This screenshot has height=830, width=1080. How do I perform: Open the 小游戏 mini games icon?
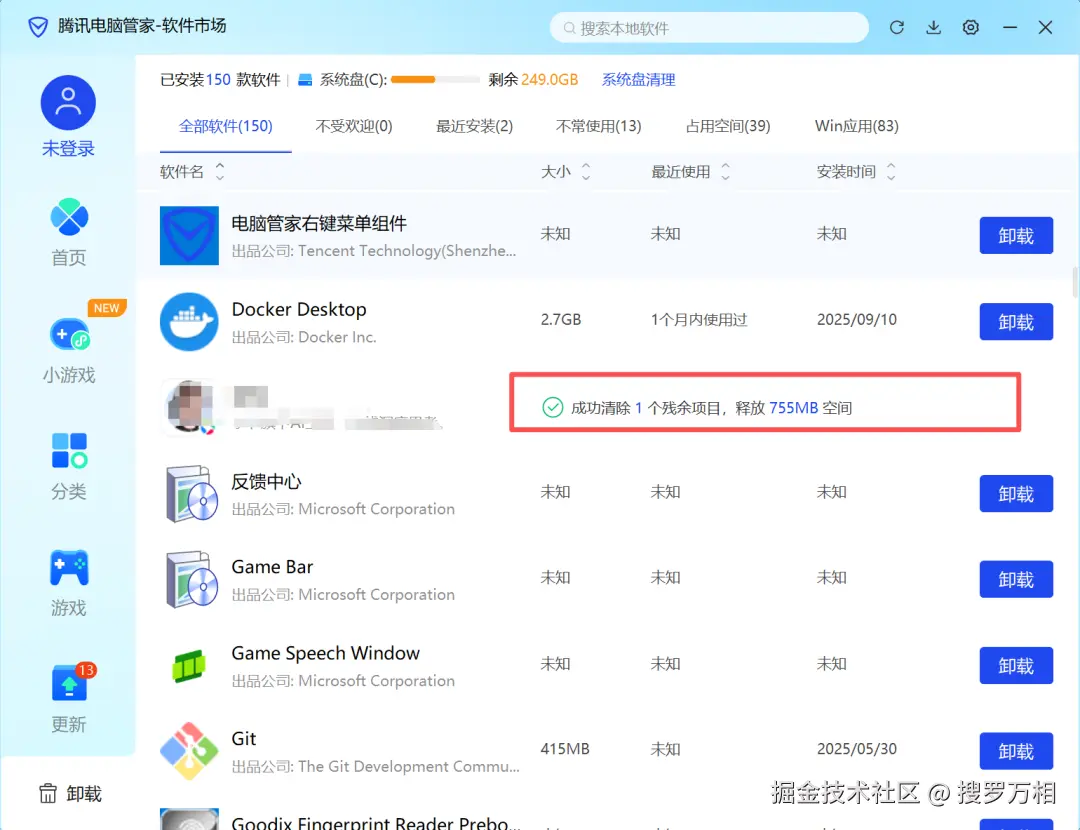[69, 335]
